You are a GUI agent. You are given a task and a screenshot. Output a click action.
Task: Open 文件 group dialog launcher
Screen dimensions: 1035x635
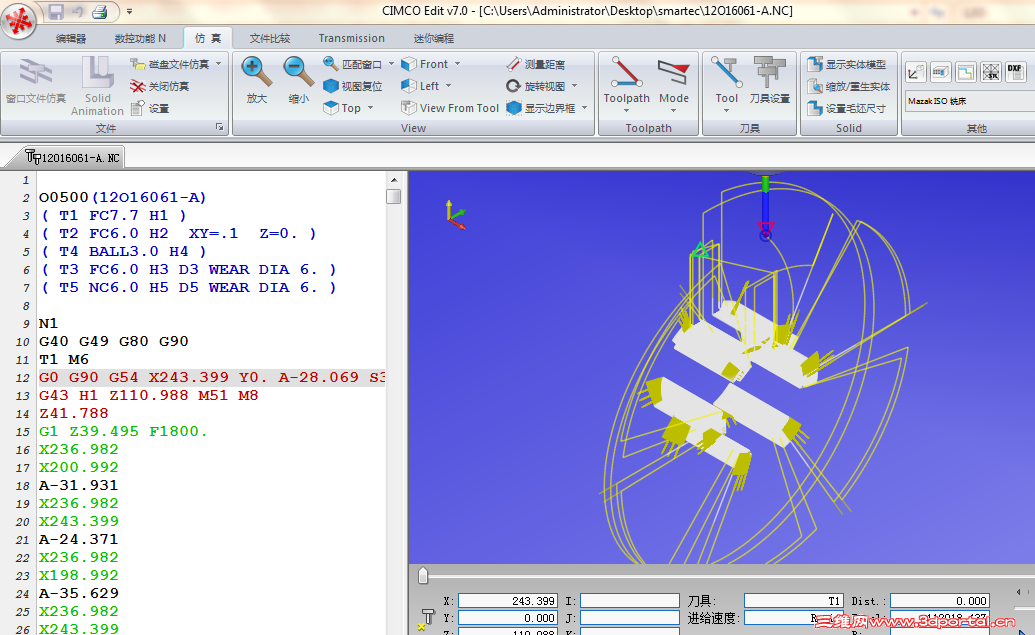pos(219,127)
